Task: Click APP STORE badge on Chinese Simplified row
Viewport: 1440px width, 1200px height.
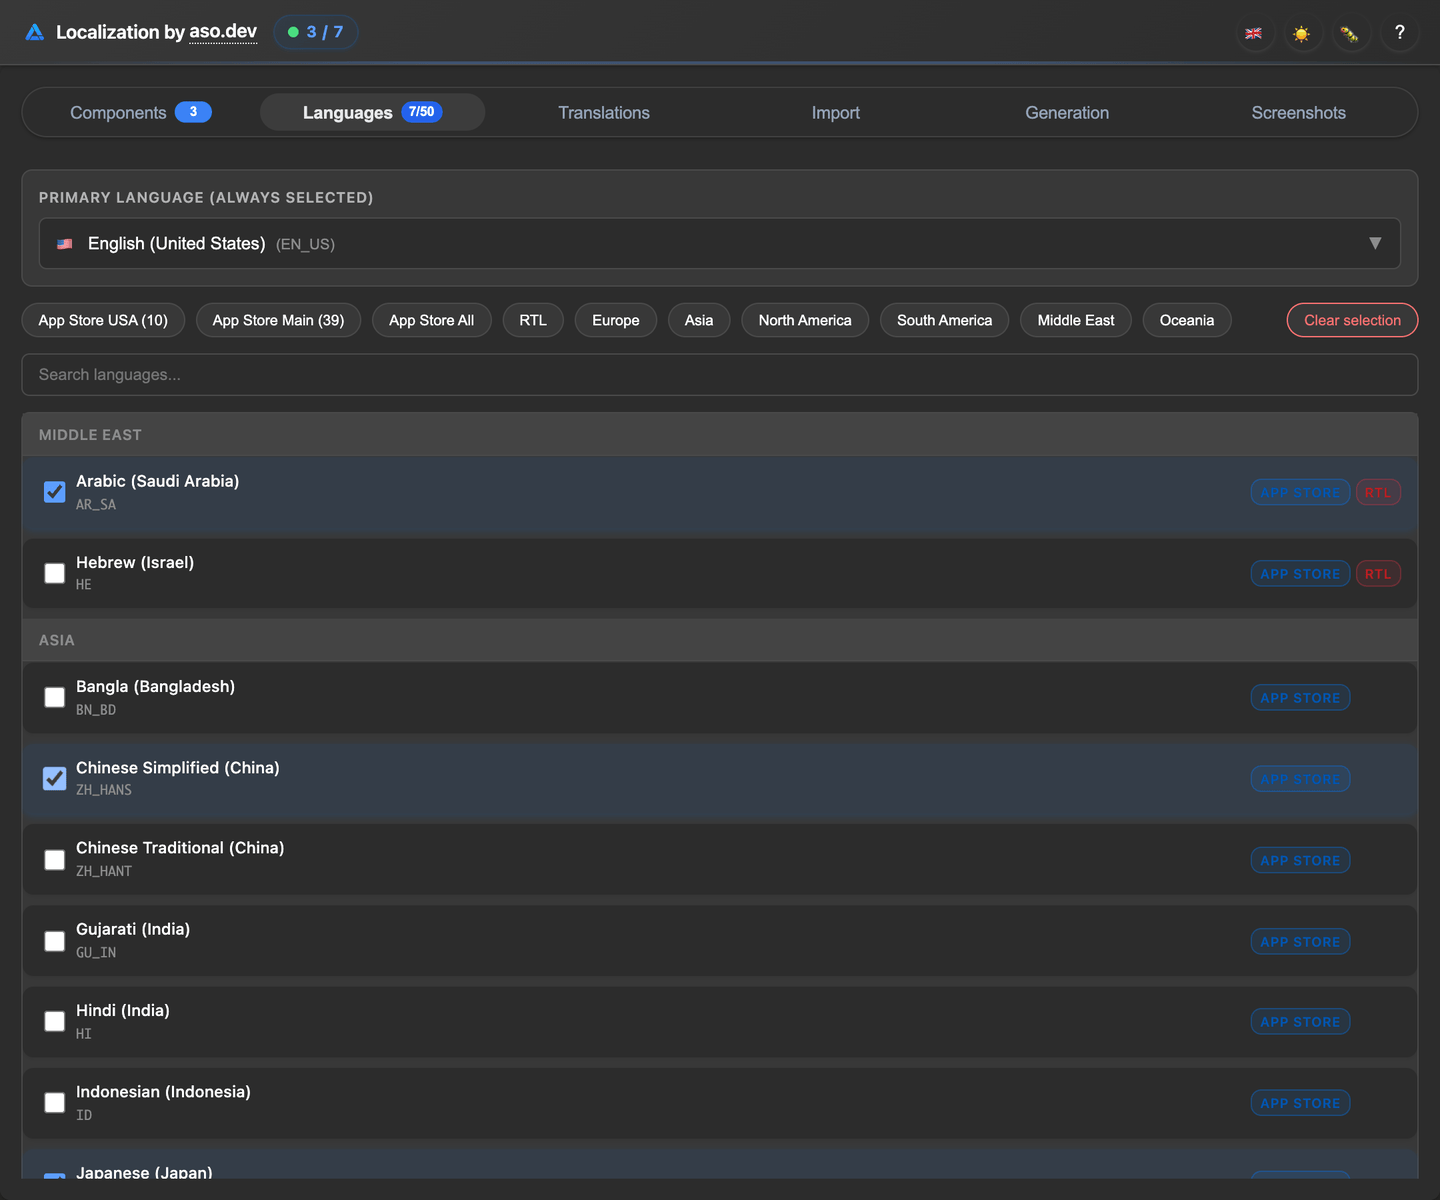Action: pos(1300,779)
